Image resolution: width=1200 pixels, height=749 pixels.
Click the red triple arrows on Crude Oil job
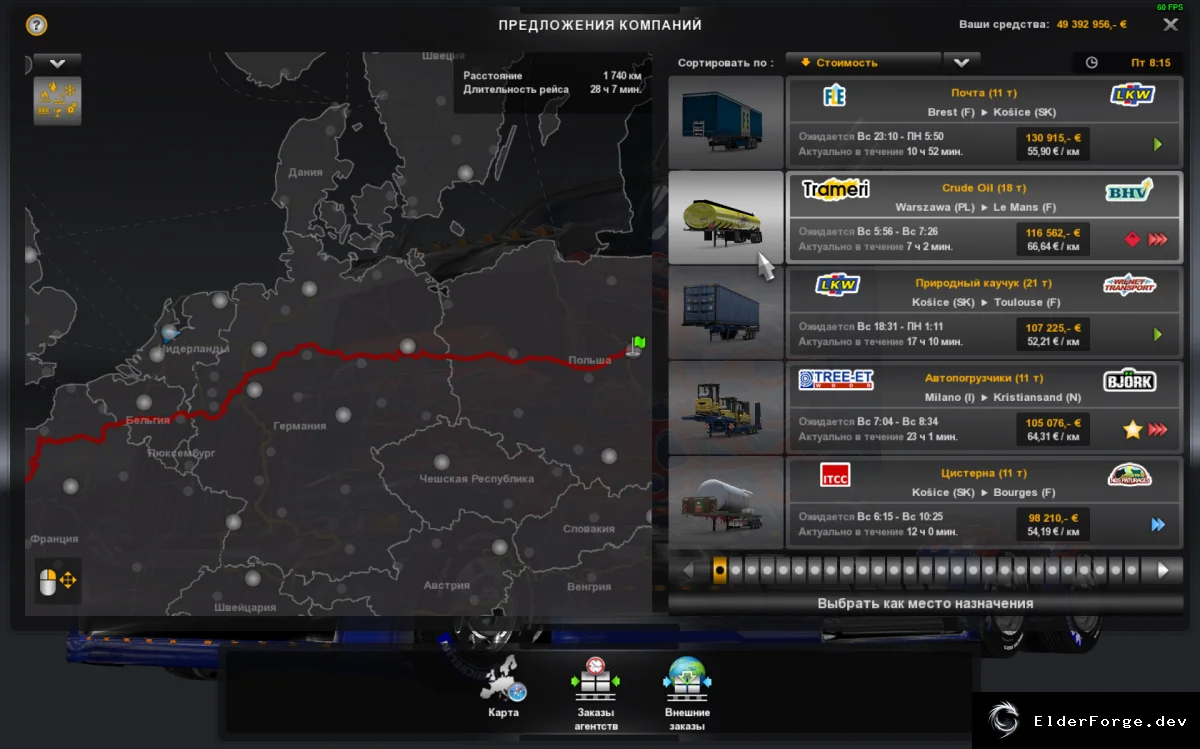[x=1158, y=239]
